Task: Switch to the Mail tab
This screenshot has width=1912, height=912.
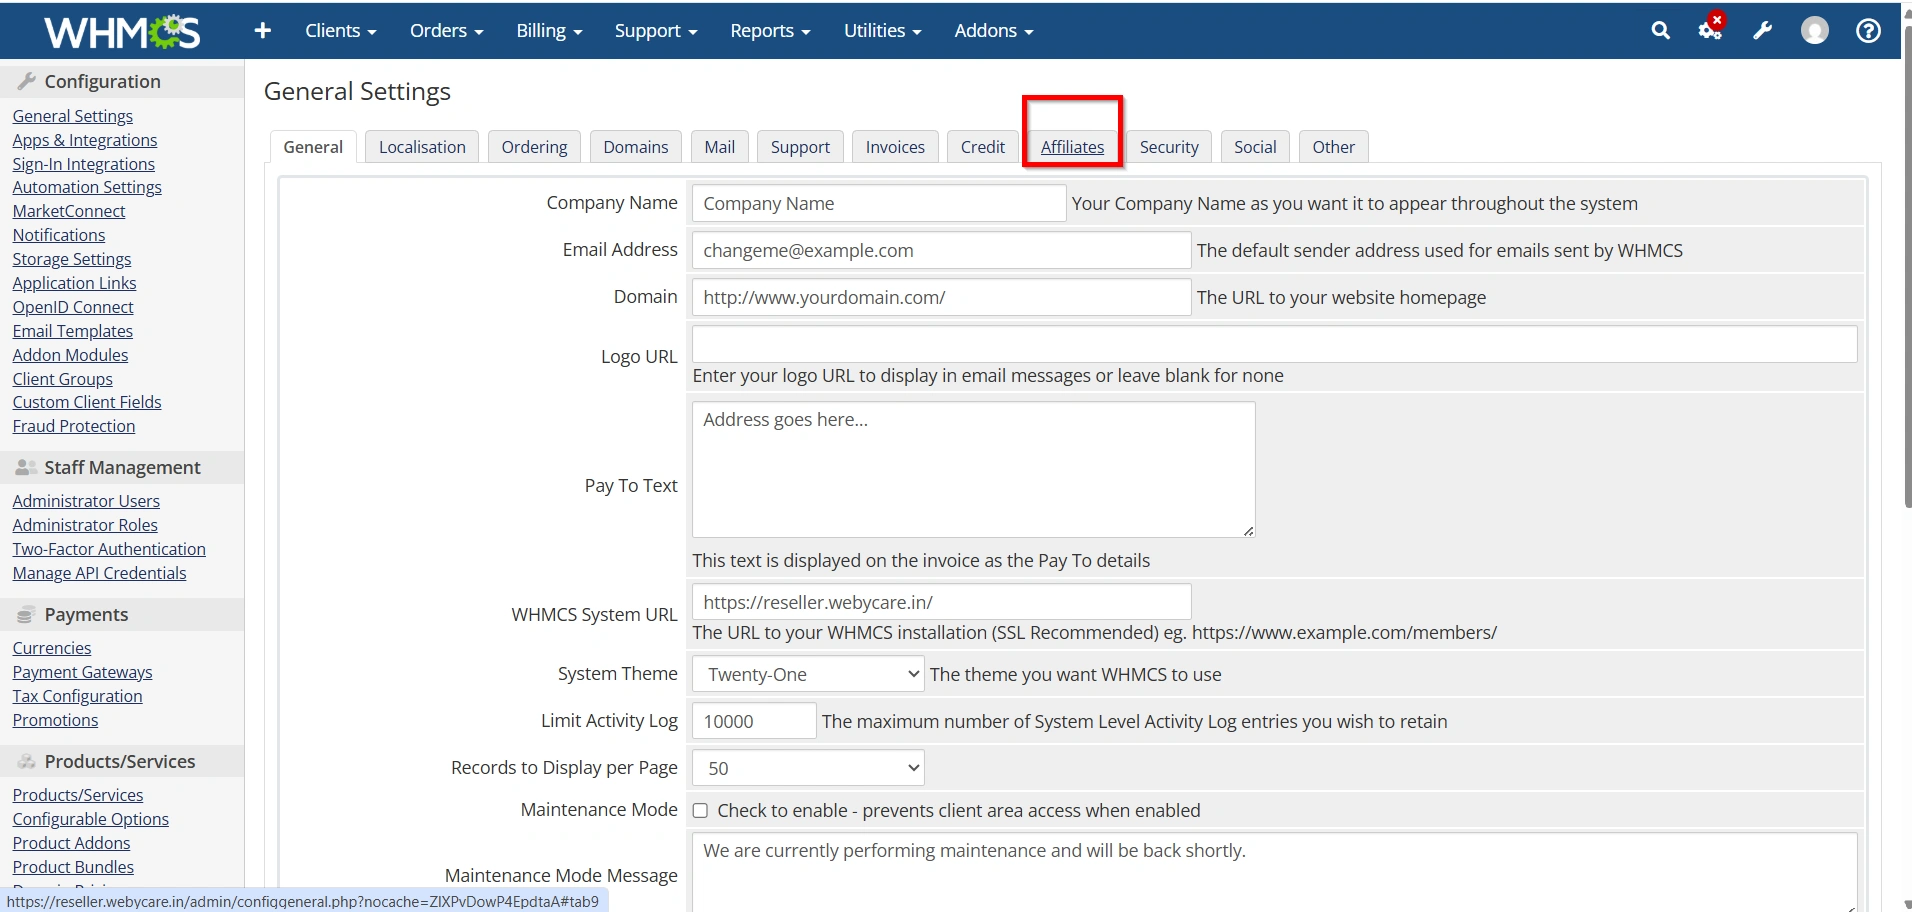Action: [720, 147]
